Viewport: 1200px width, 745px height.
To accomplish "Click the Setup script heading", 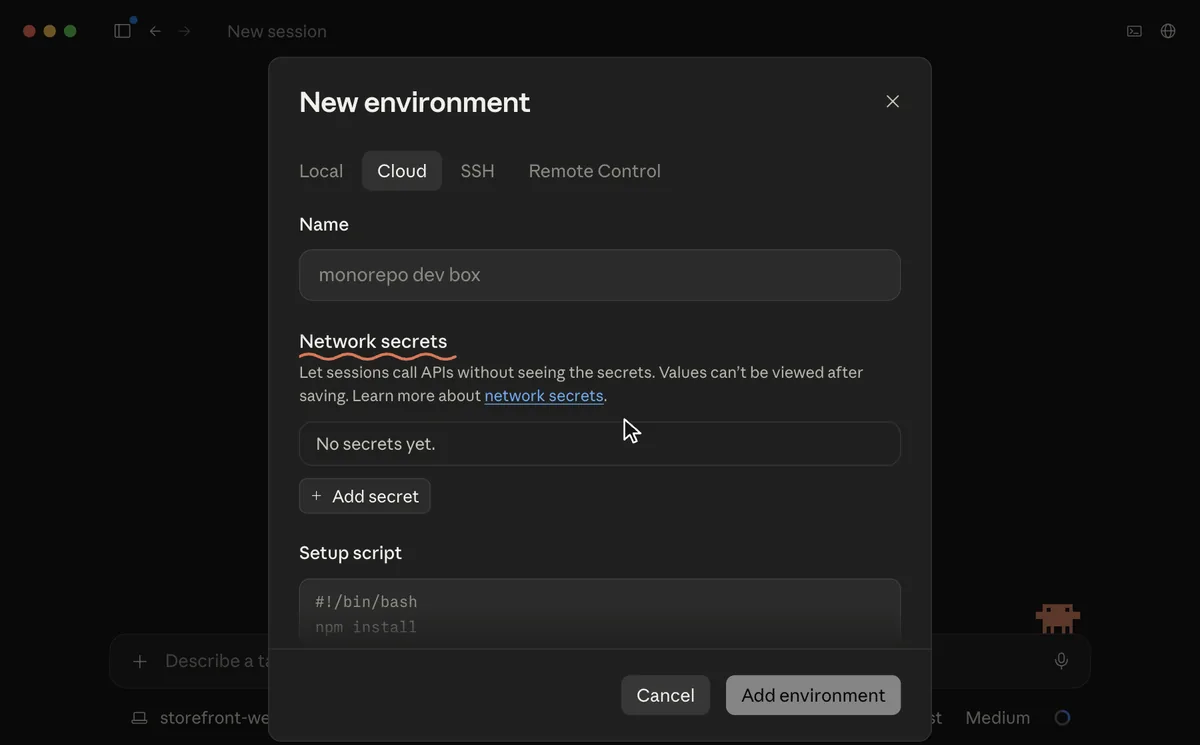I will (350, 553).
